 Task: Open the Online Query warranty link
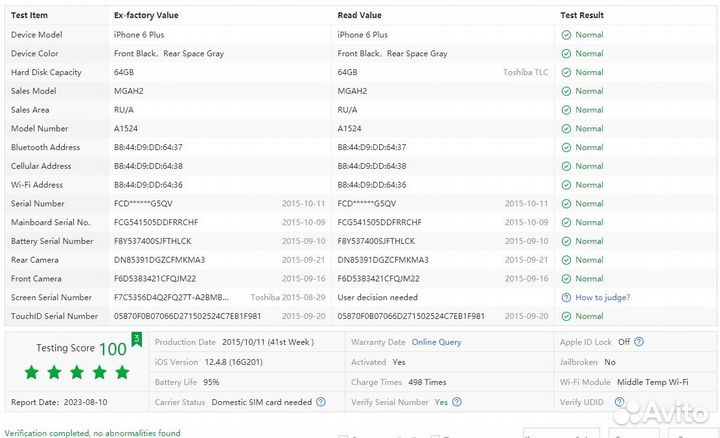[x=436, y=342]
